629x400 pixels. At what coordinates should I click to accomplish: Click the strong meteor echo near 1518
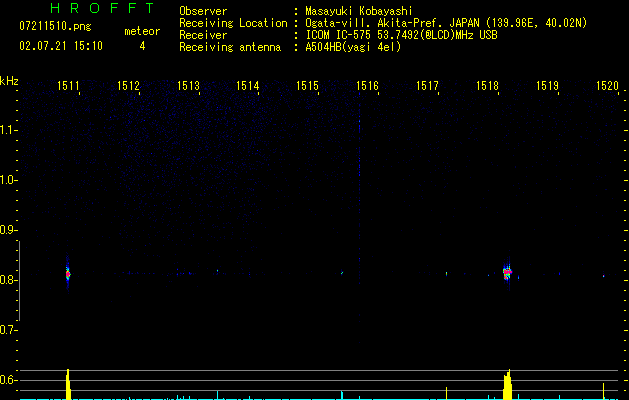(507, 273)
